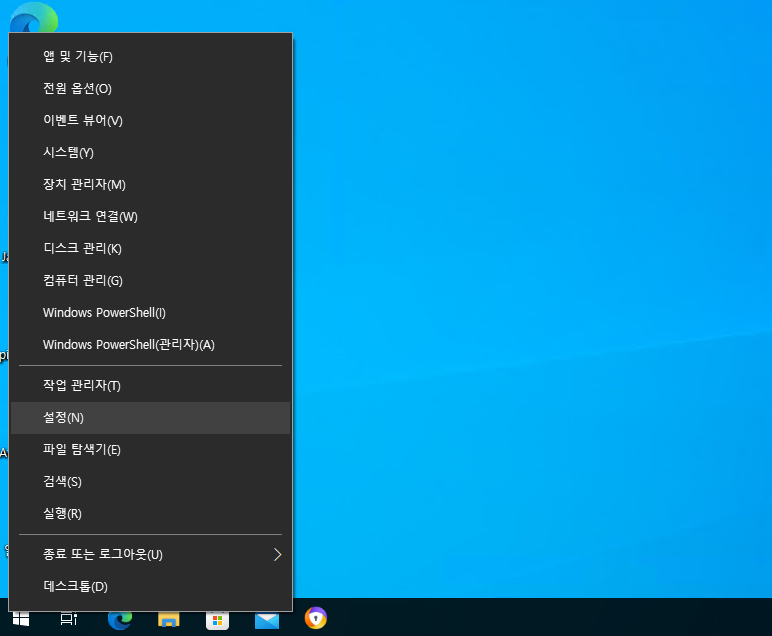Open 설정(N) from the menu
Viewport: 772px width, 636px height.
tap(63, 418)
